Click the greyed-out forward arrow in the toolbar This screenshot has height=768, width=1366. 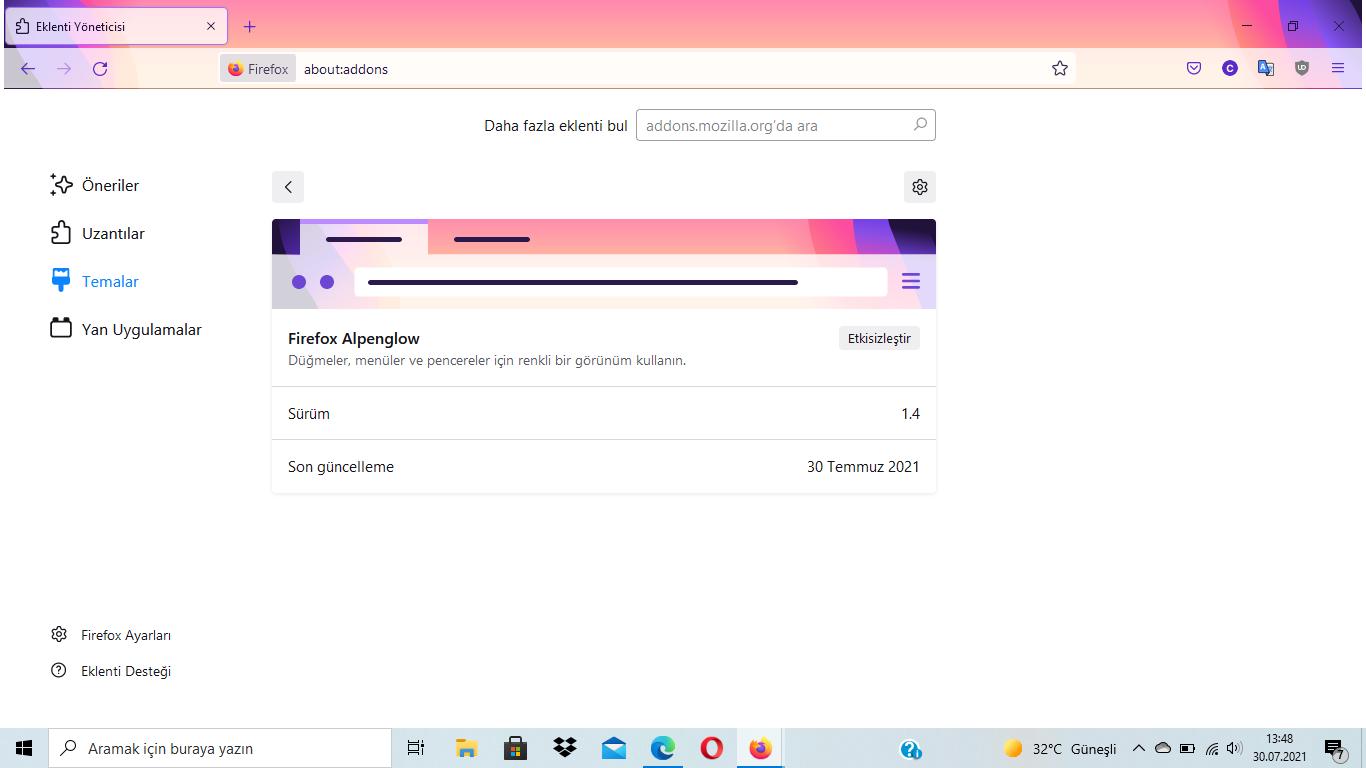(x=64, y=69)
